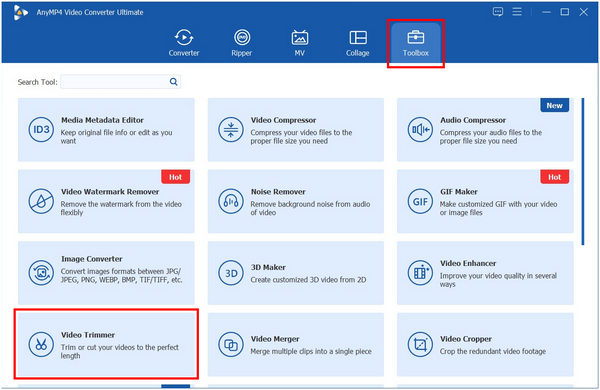This screenshot has height=390, width=600.
Task: Click the AnyMP4 app logo
Action: click(x=20, y=12)
